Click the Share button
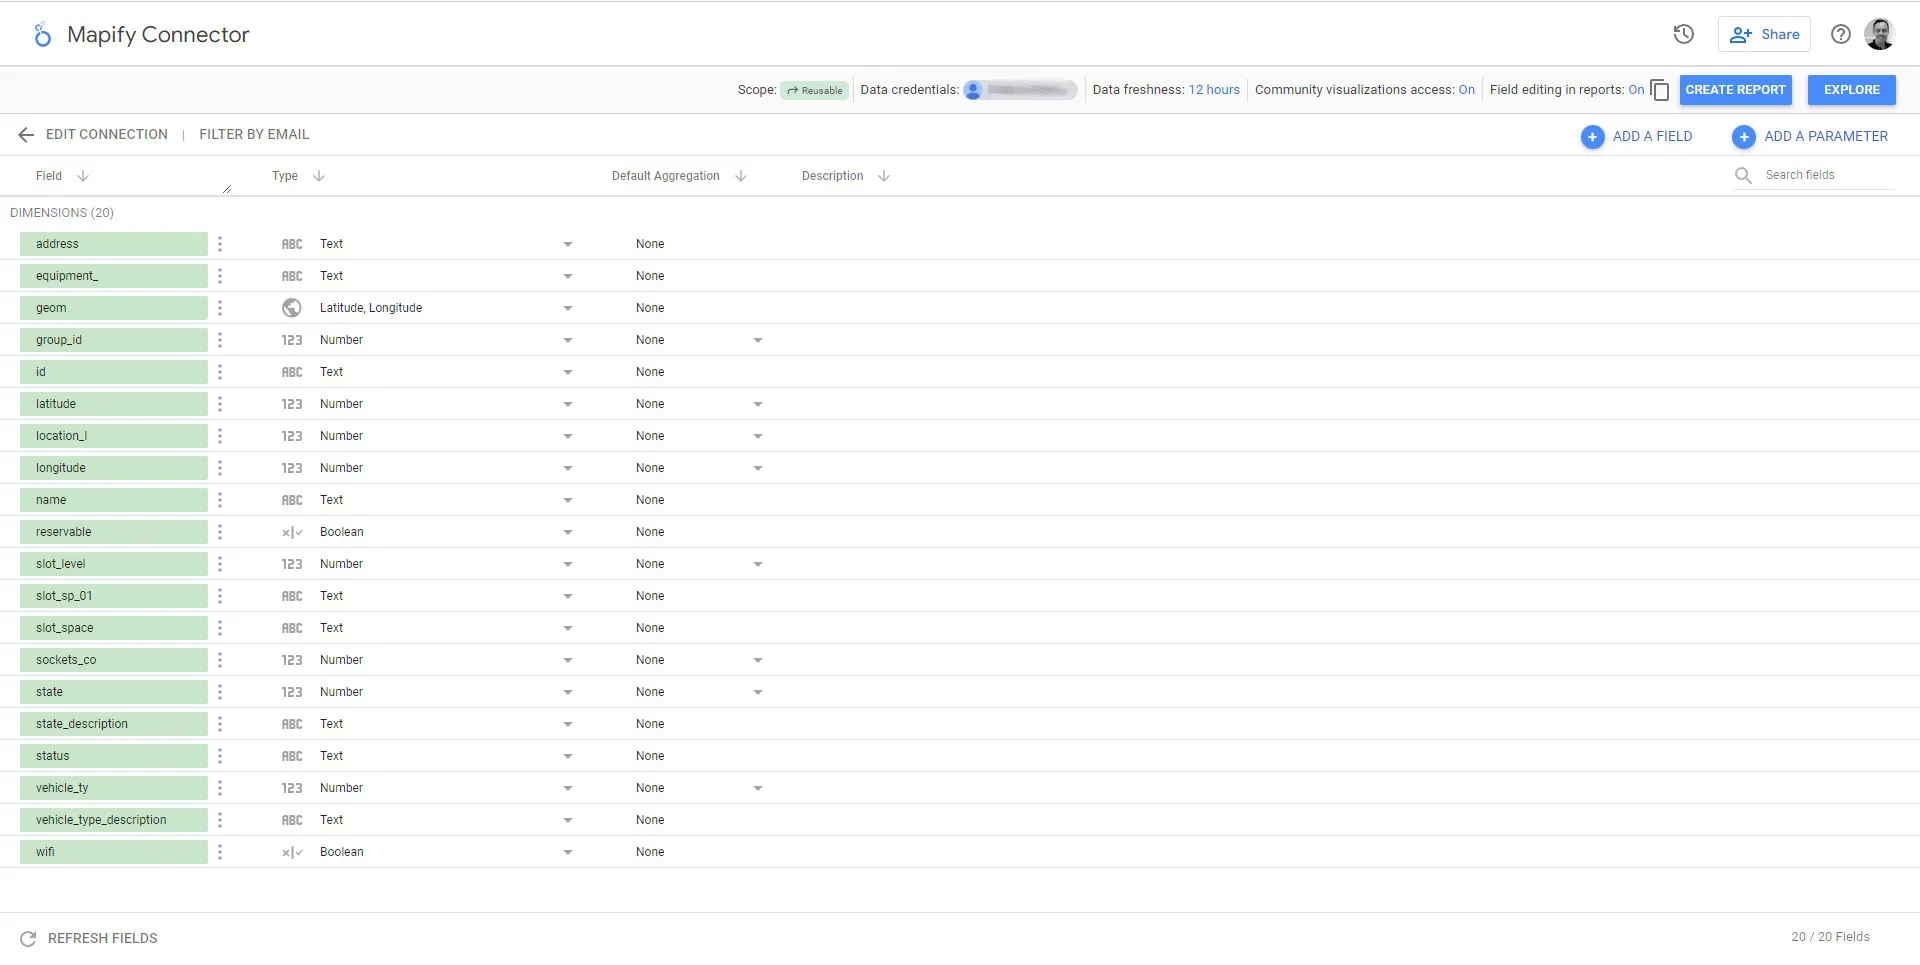 [1764, 34]
